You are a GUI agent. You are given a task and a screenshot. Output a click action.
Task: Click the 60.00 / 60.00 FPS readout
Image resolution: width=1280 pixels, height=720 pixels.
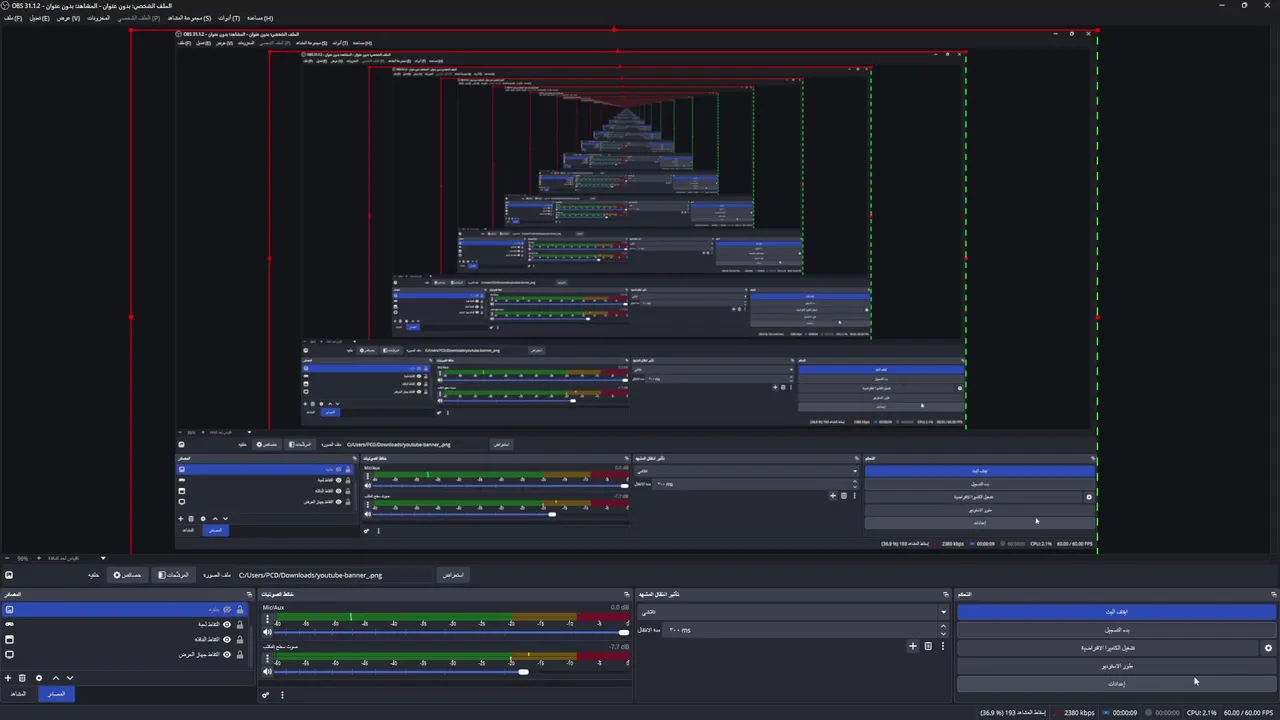pyautogui.click(x=1249, y=713)
